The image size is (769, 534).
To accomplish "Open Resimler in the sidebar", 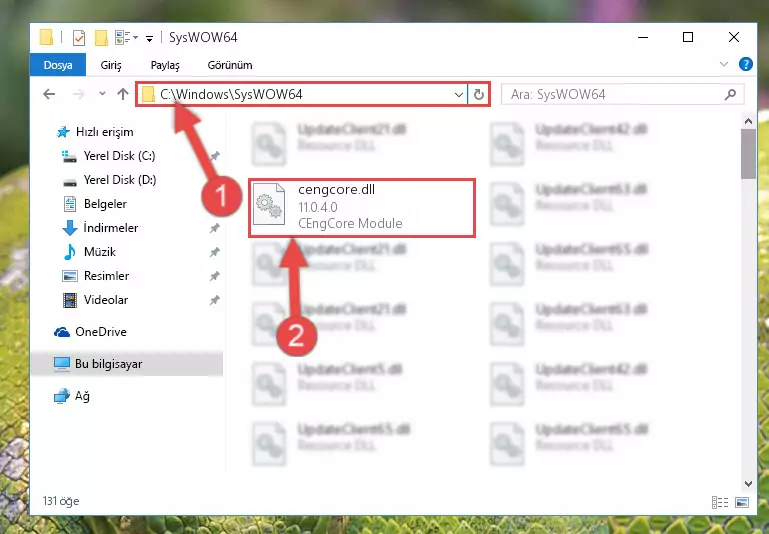I will (x=106, y=276).
